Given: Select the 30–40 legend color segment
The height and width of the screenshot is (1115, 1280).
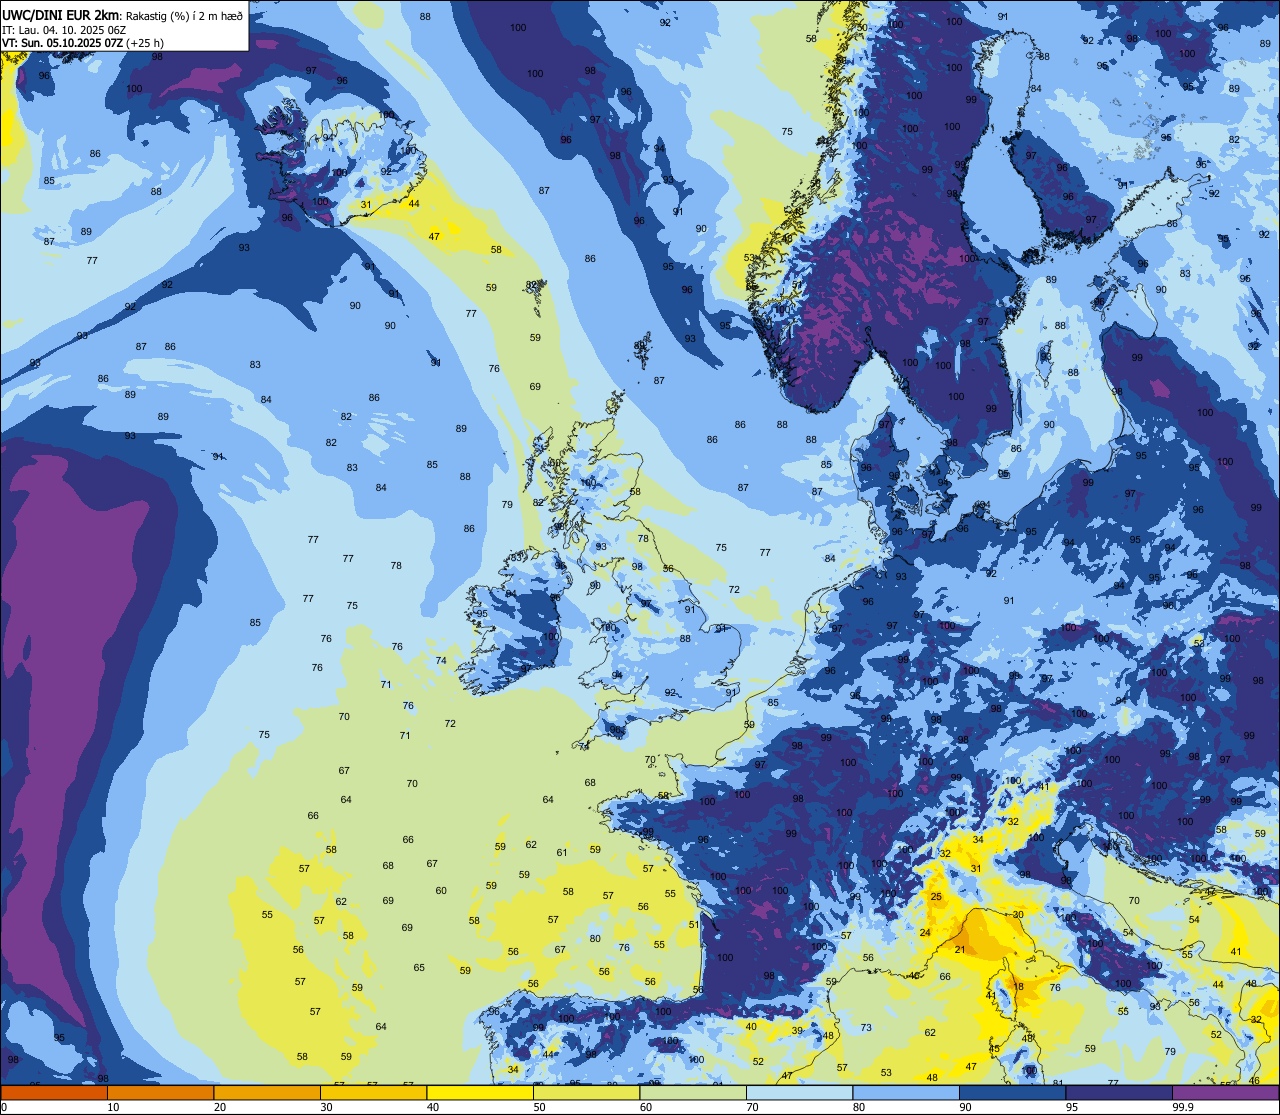Looking at the screenshot, I should (x=373, y=1092).
